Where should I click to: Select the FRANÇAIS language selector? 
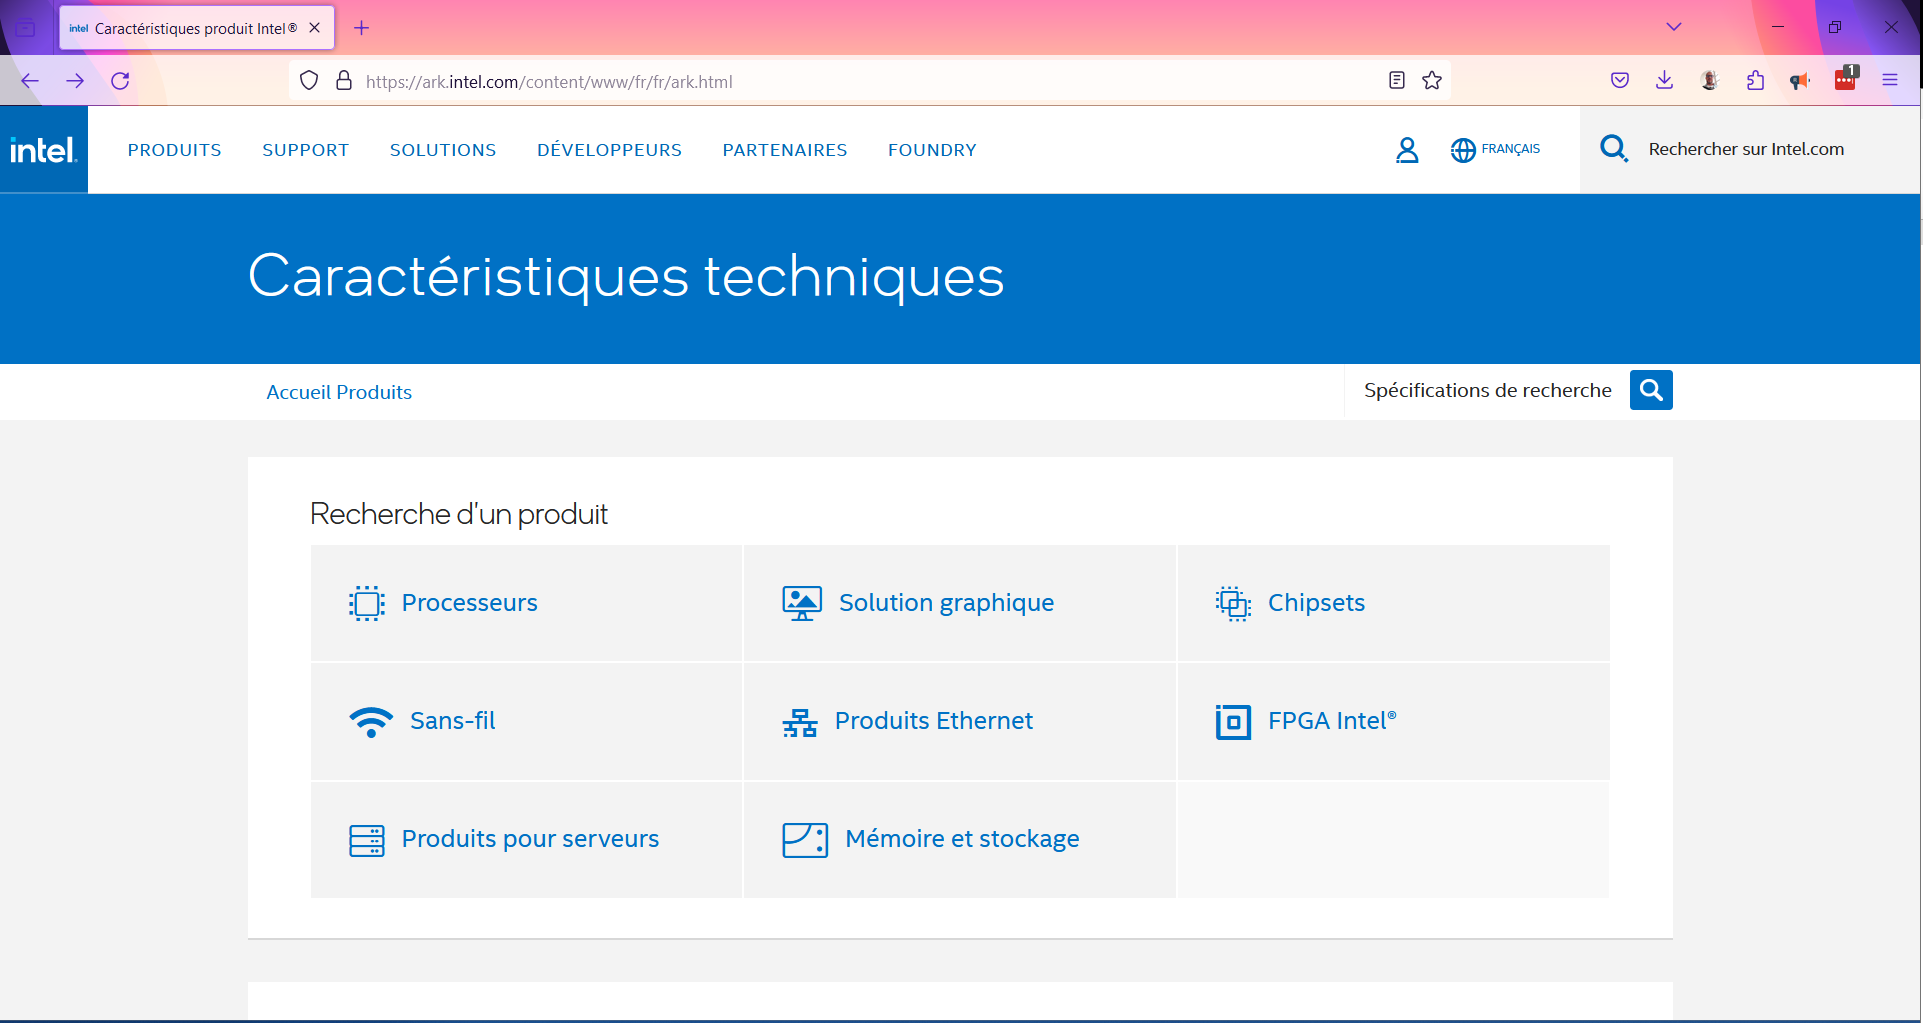[x=1511, y=149]
